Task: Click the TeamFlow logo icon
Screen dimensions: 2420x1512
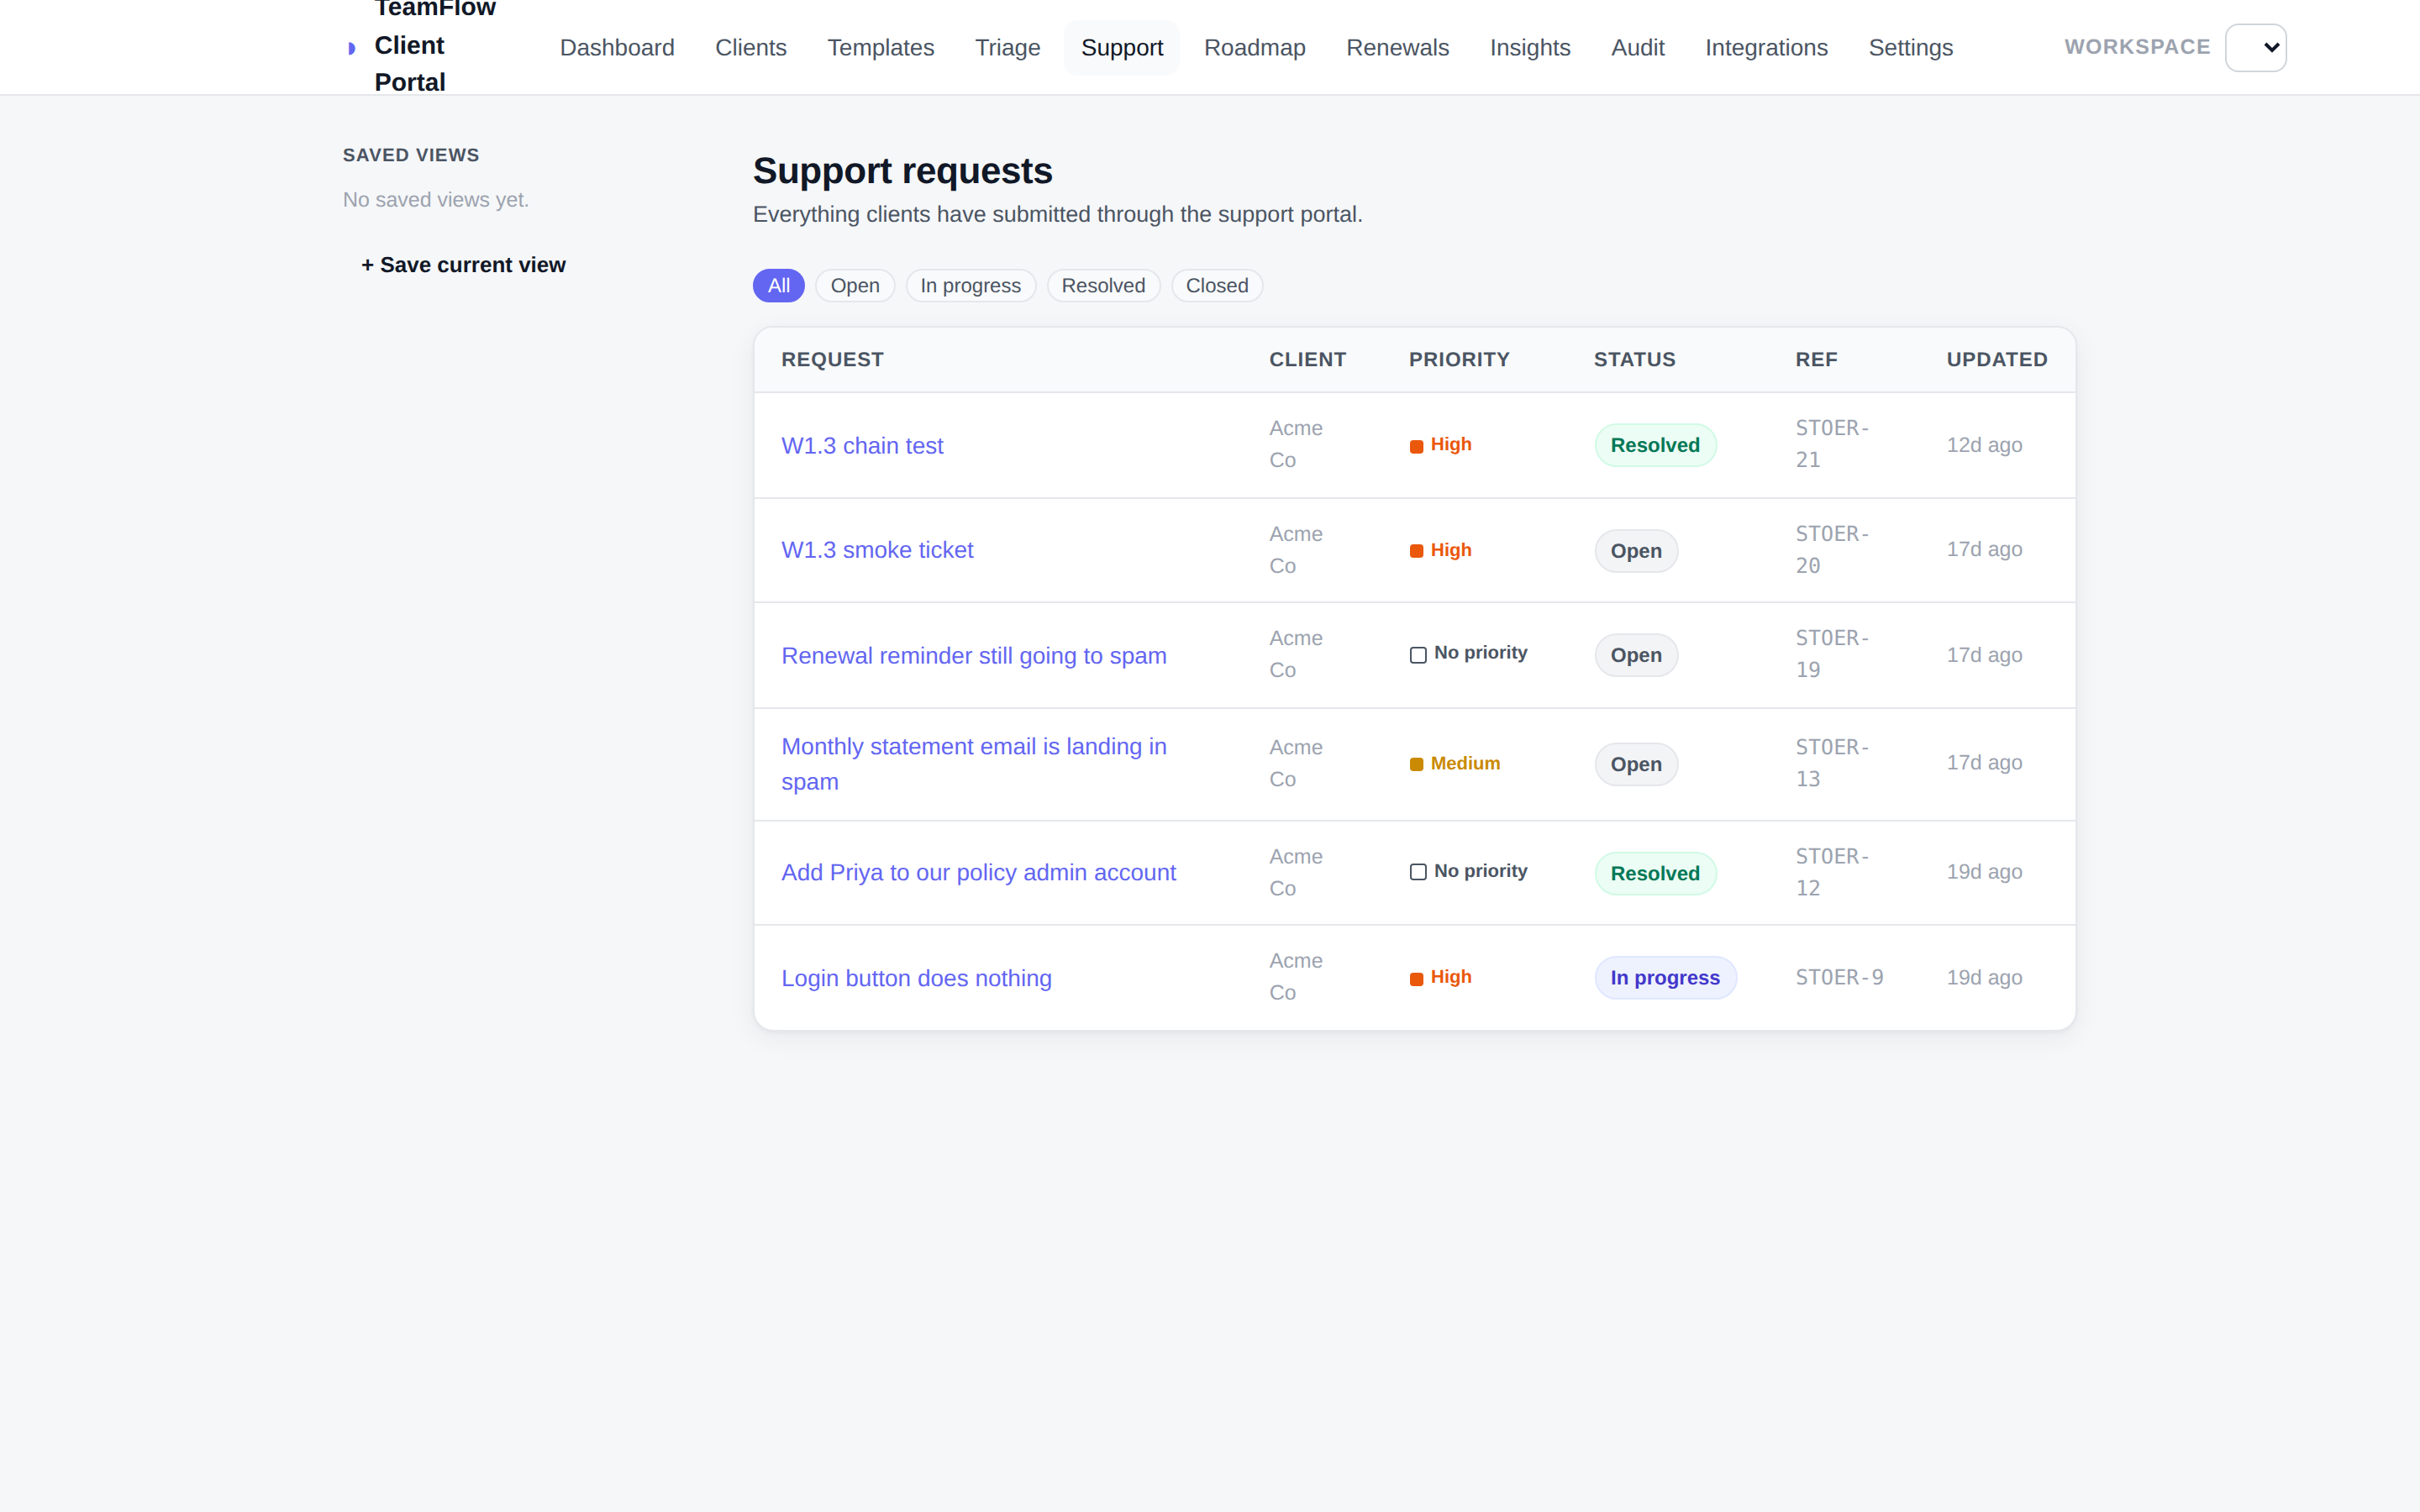Action: pos(351,48)
